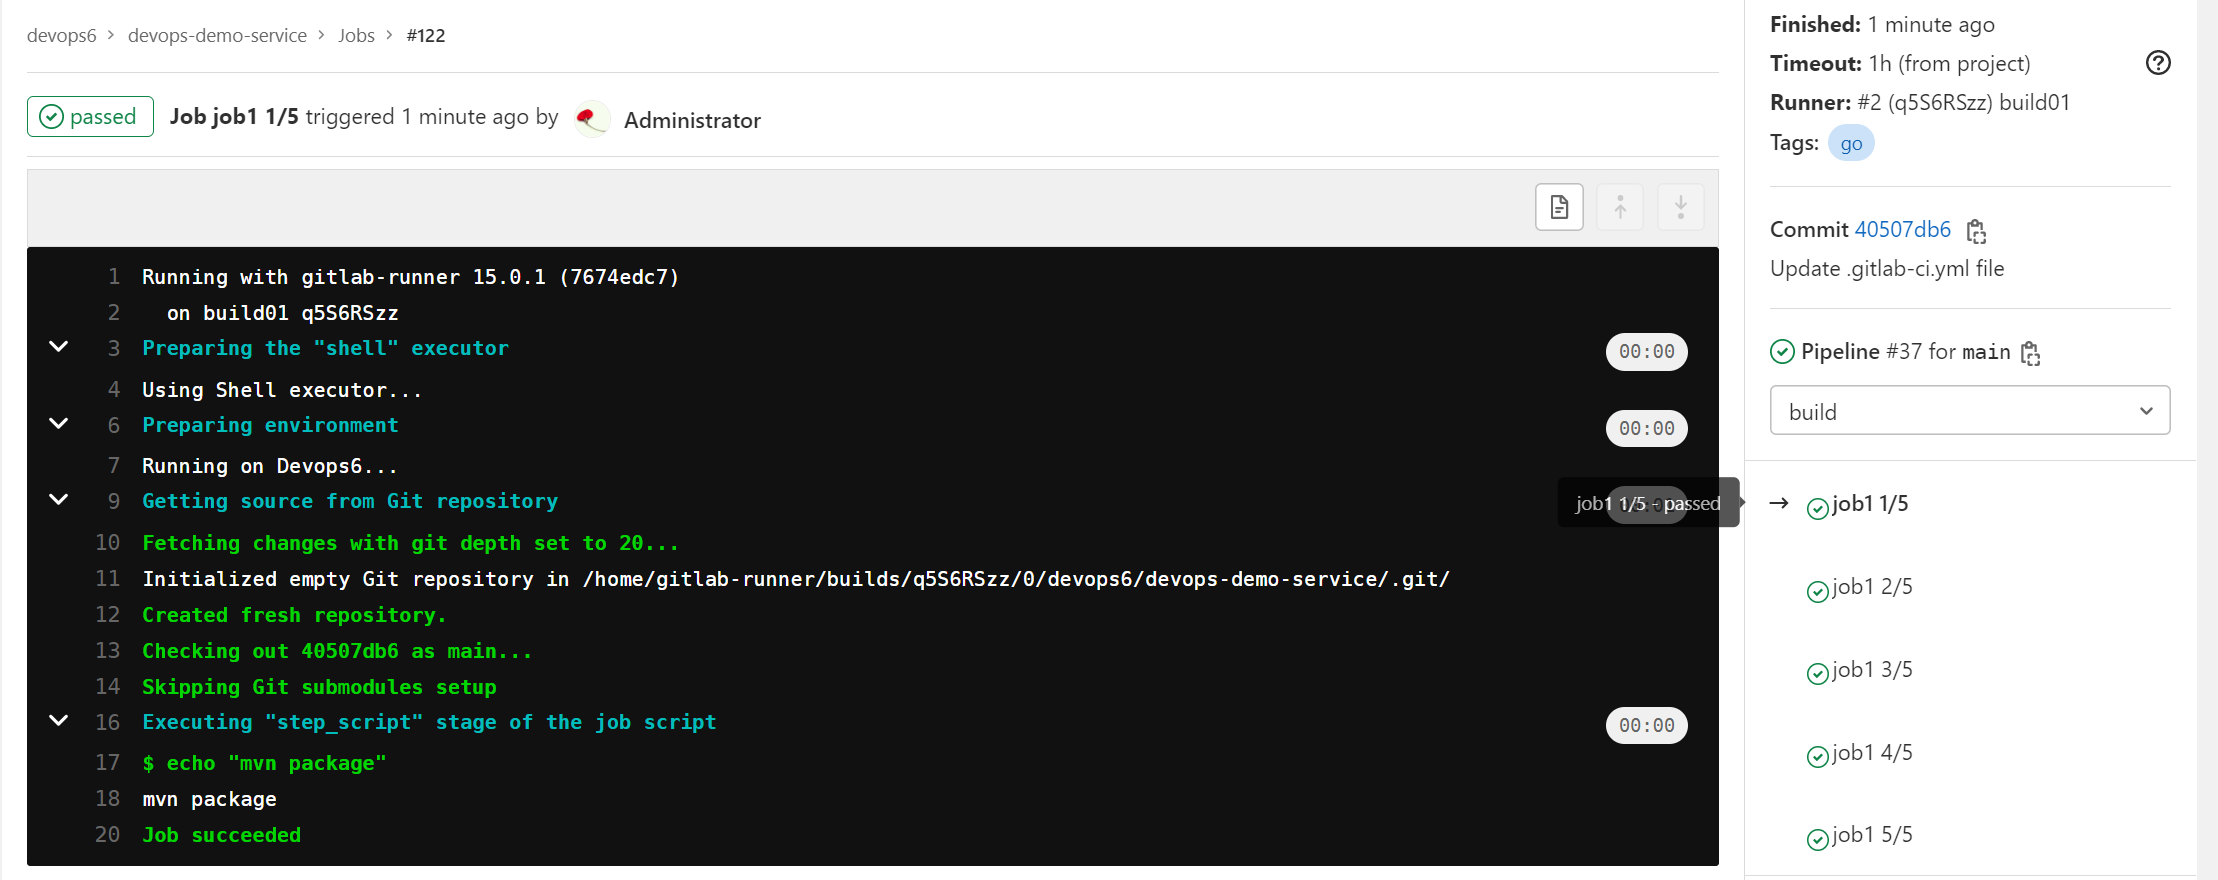The width and height of the screenshot is (2218, 880).
Task: Click 'Runner: #2 (q5S6RSzz) build01' text
Action: pyautogui.click(x=1920, y=103)
